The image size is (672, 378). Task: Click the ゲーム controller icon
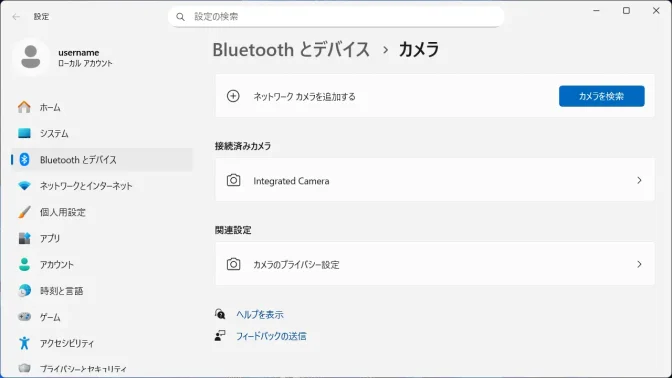[x=24, y=317]
